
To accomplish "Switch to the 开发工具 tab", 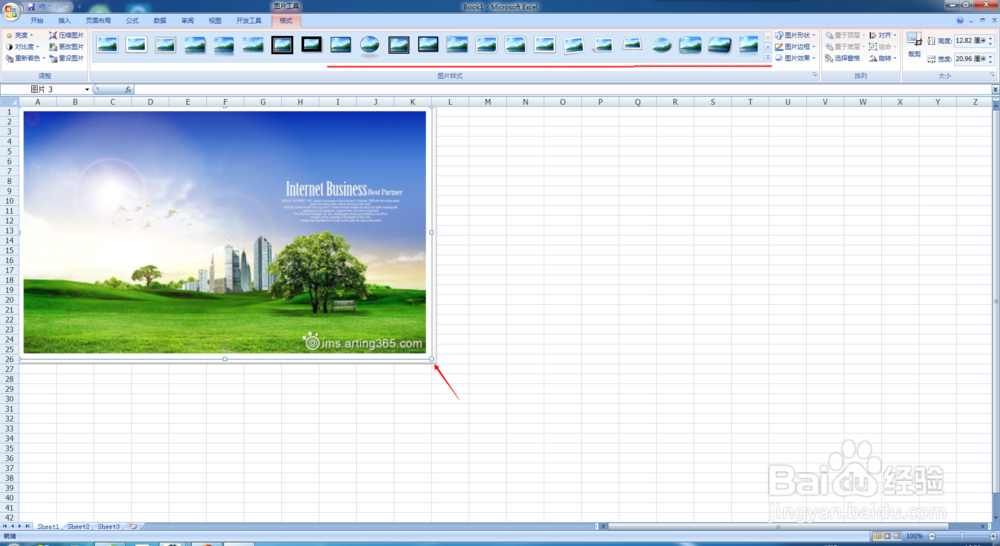I will click(x=249, y=20).
